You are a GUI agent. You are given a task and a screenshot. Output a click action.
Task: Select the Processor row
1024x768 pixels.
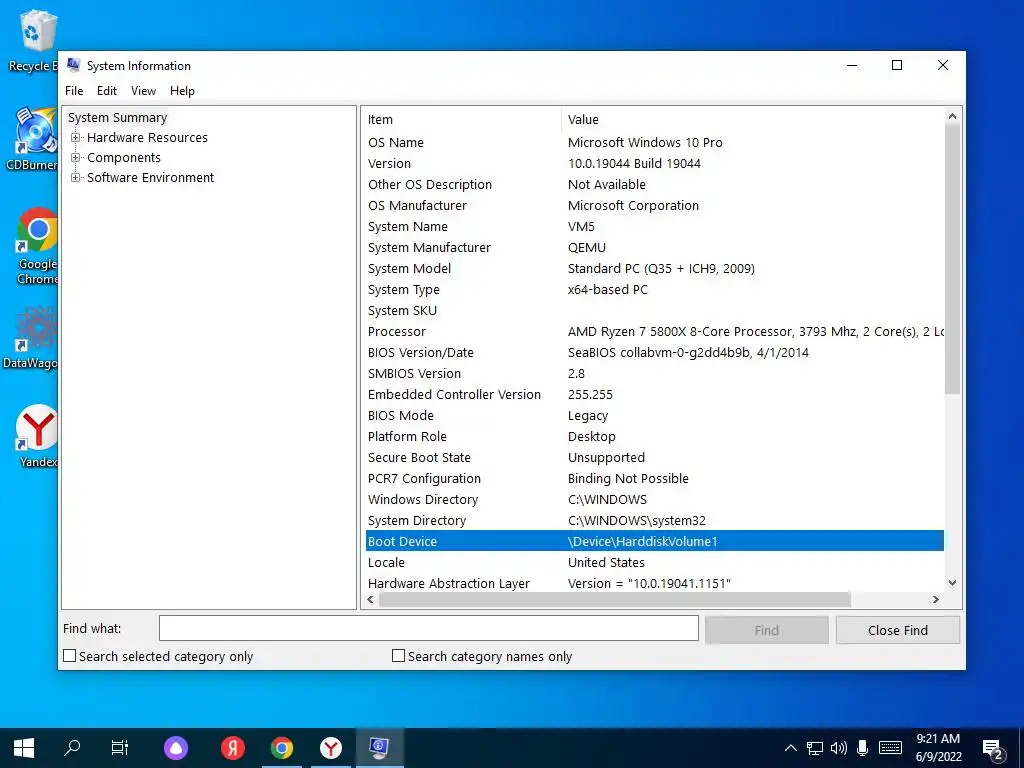point(654,332)
